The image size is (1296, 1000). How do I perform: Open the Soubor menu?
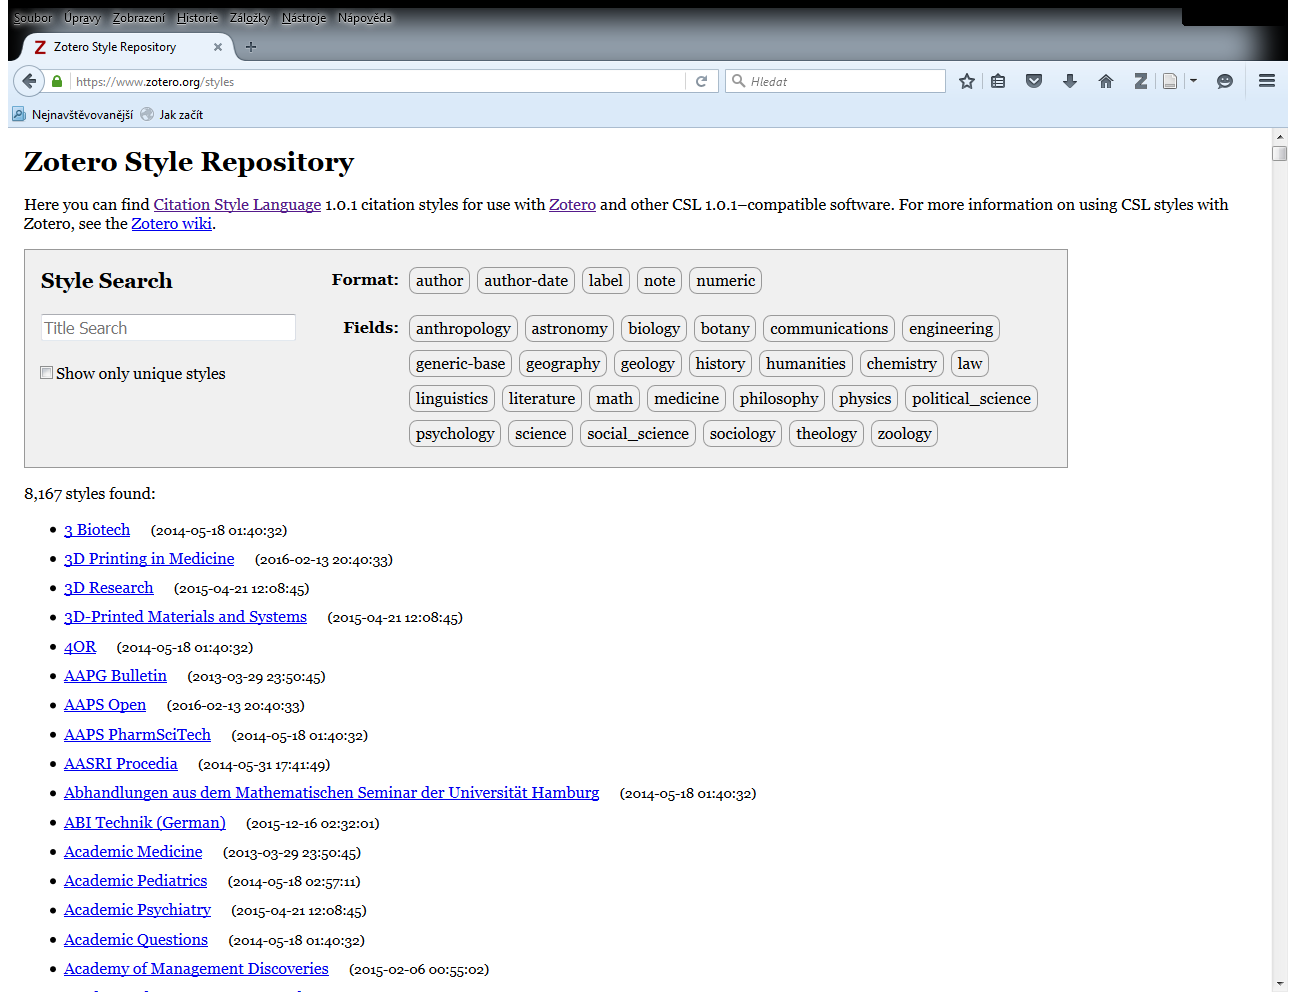click(x=32, y=18)
